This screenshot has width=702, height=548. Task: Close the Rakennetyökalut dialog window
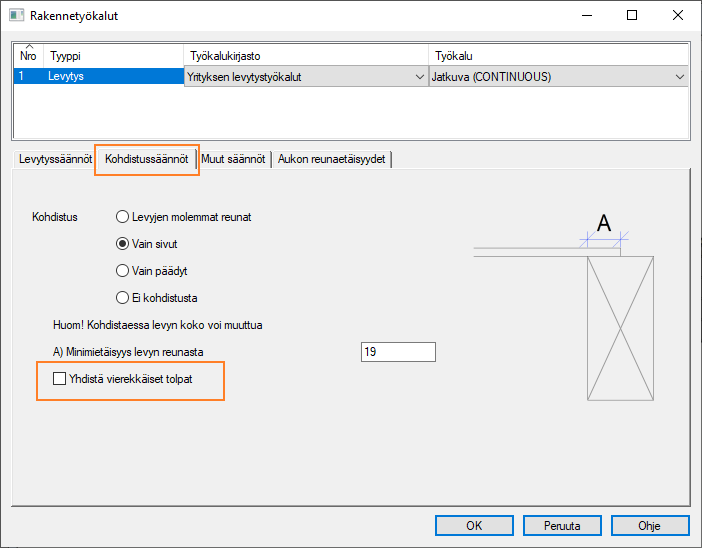pos(677,16)
